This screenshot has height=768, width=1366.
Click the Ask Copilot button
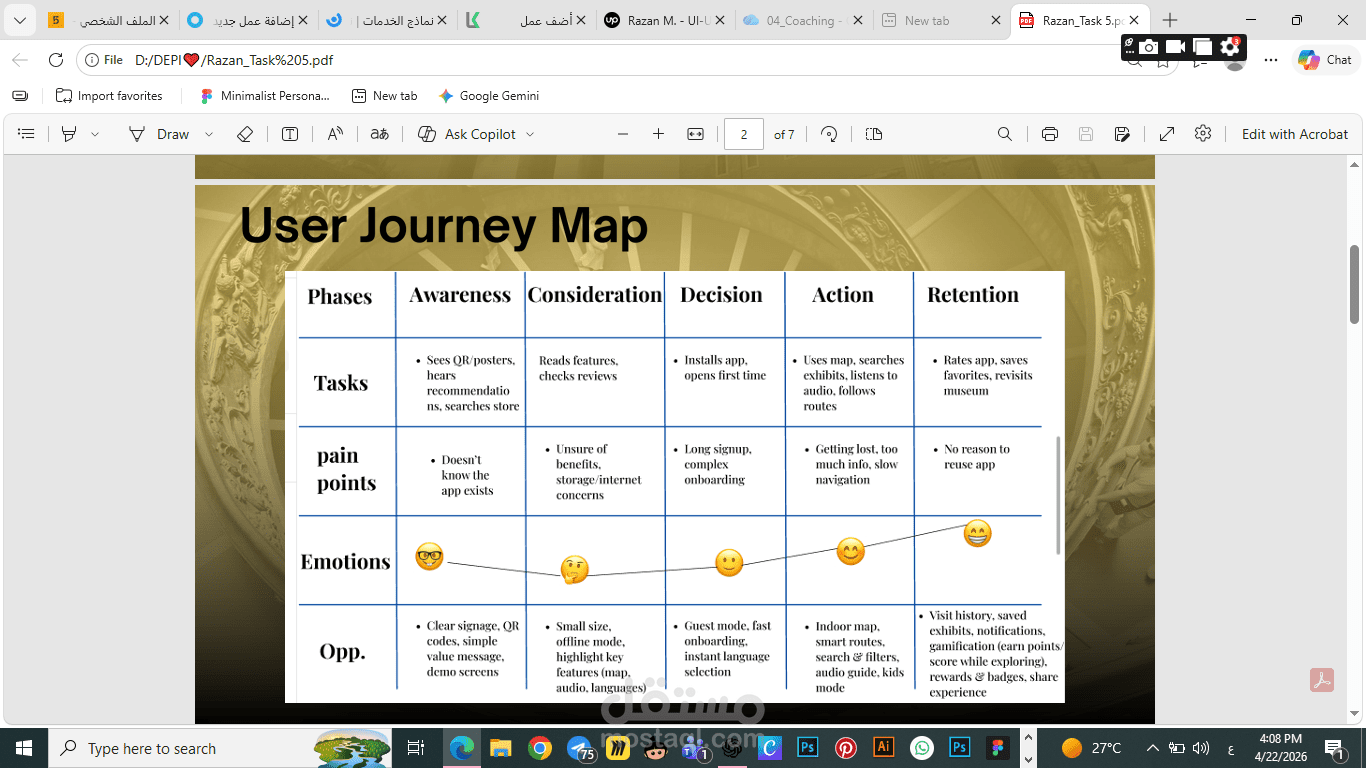tap(467, 134)
